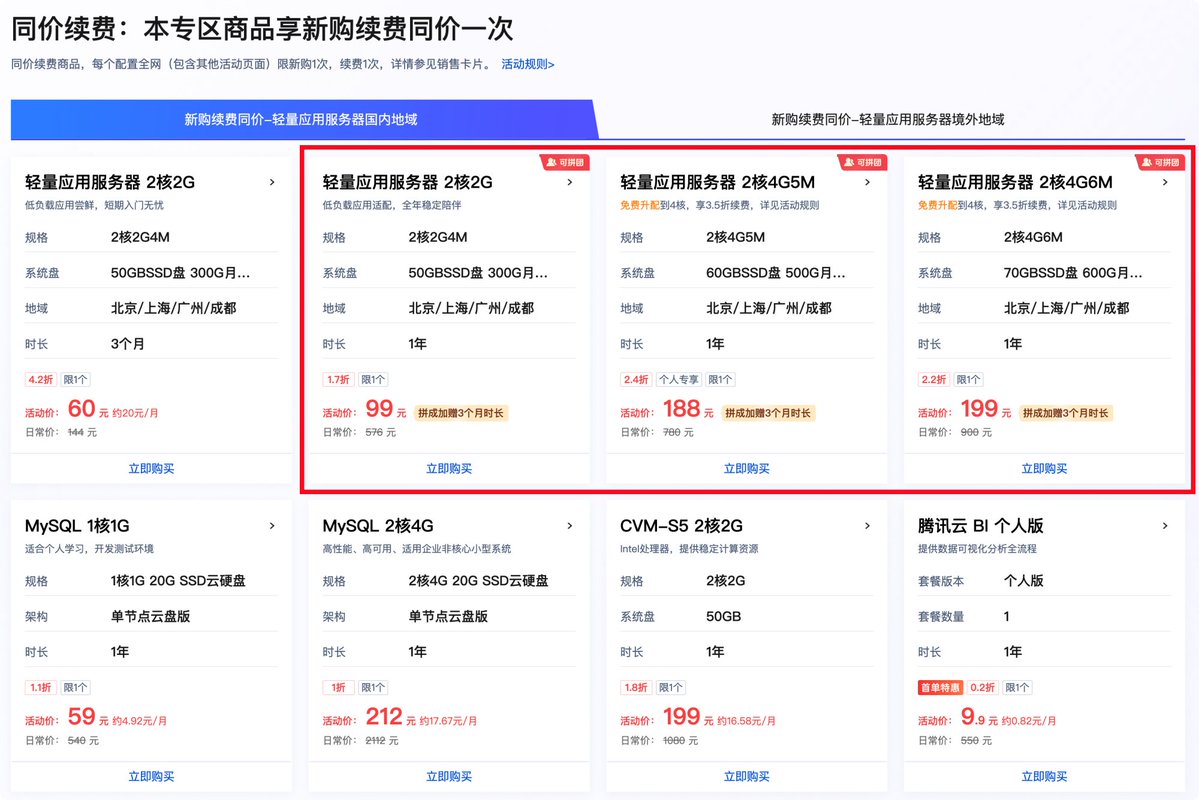Click the 4.2折 discount tag

coord(41,379)
